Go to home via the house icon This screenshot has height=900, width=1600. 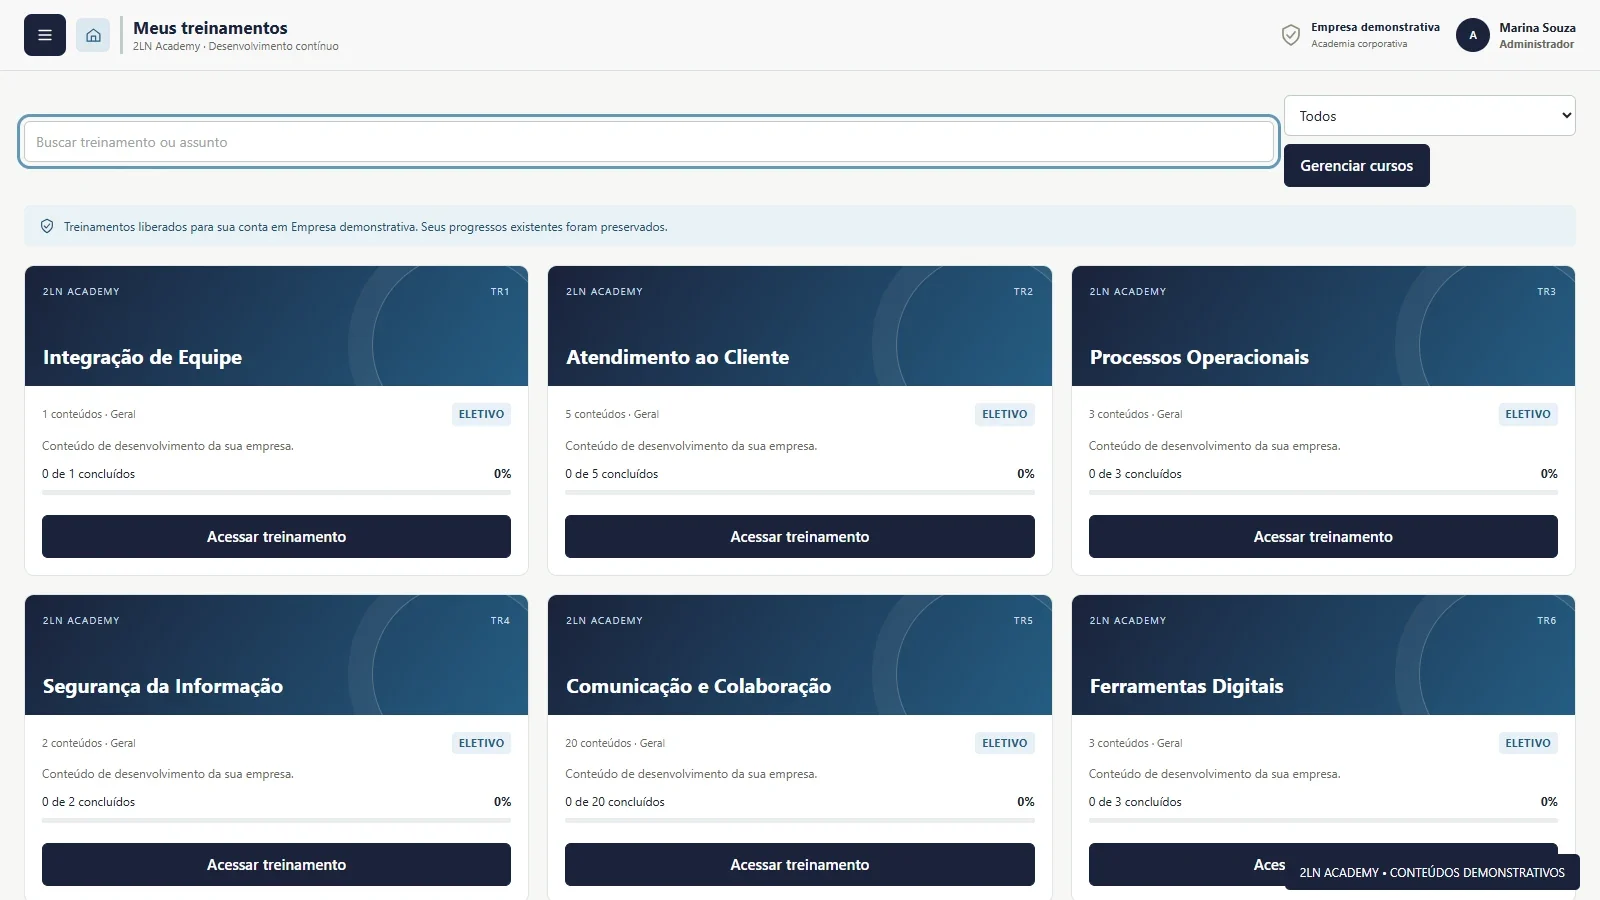pyautogui.click(x=93, y=35)
